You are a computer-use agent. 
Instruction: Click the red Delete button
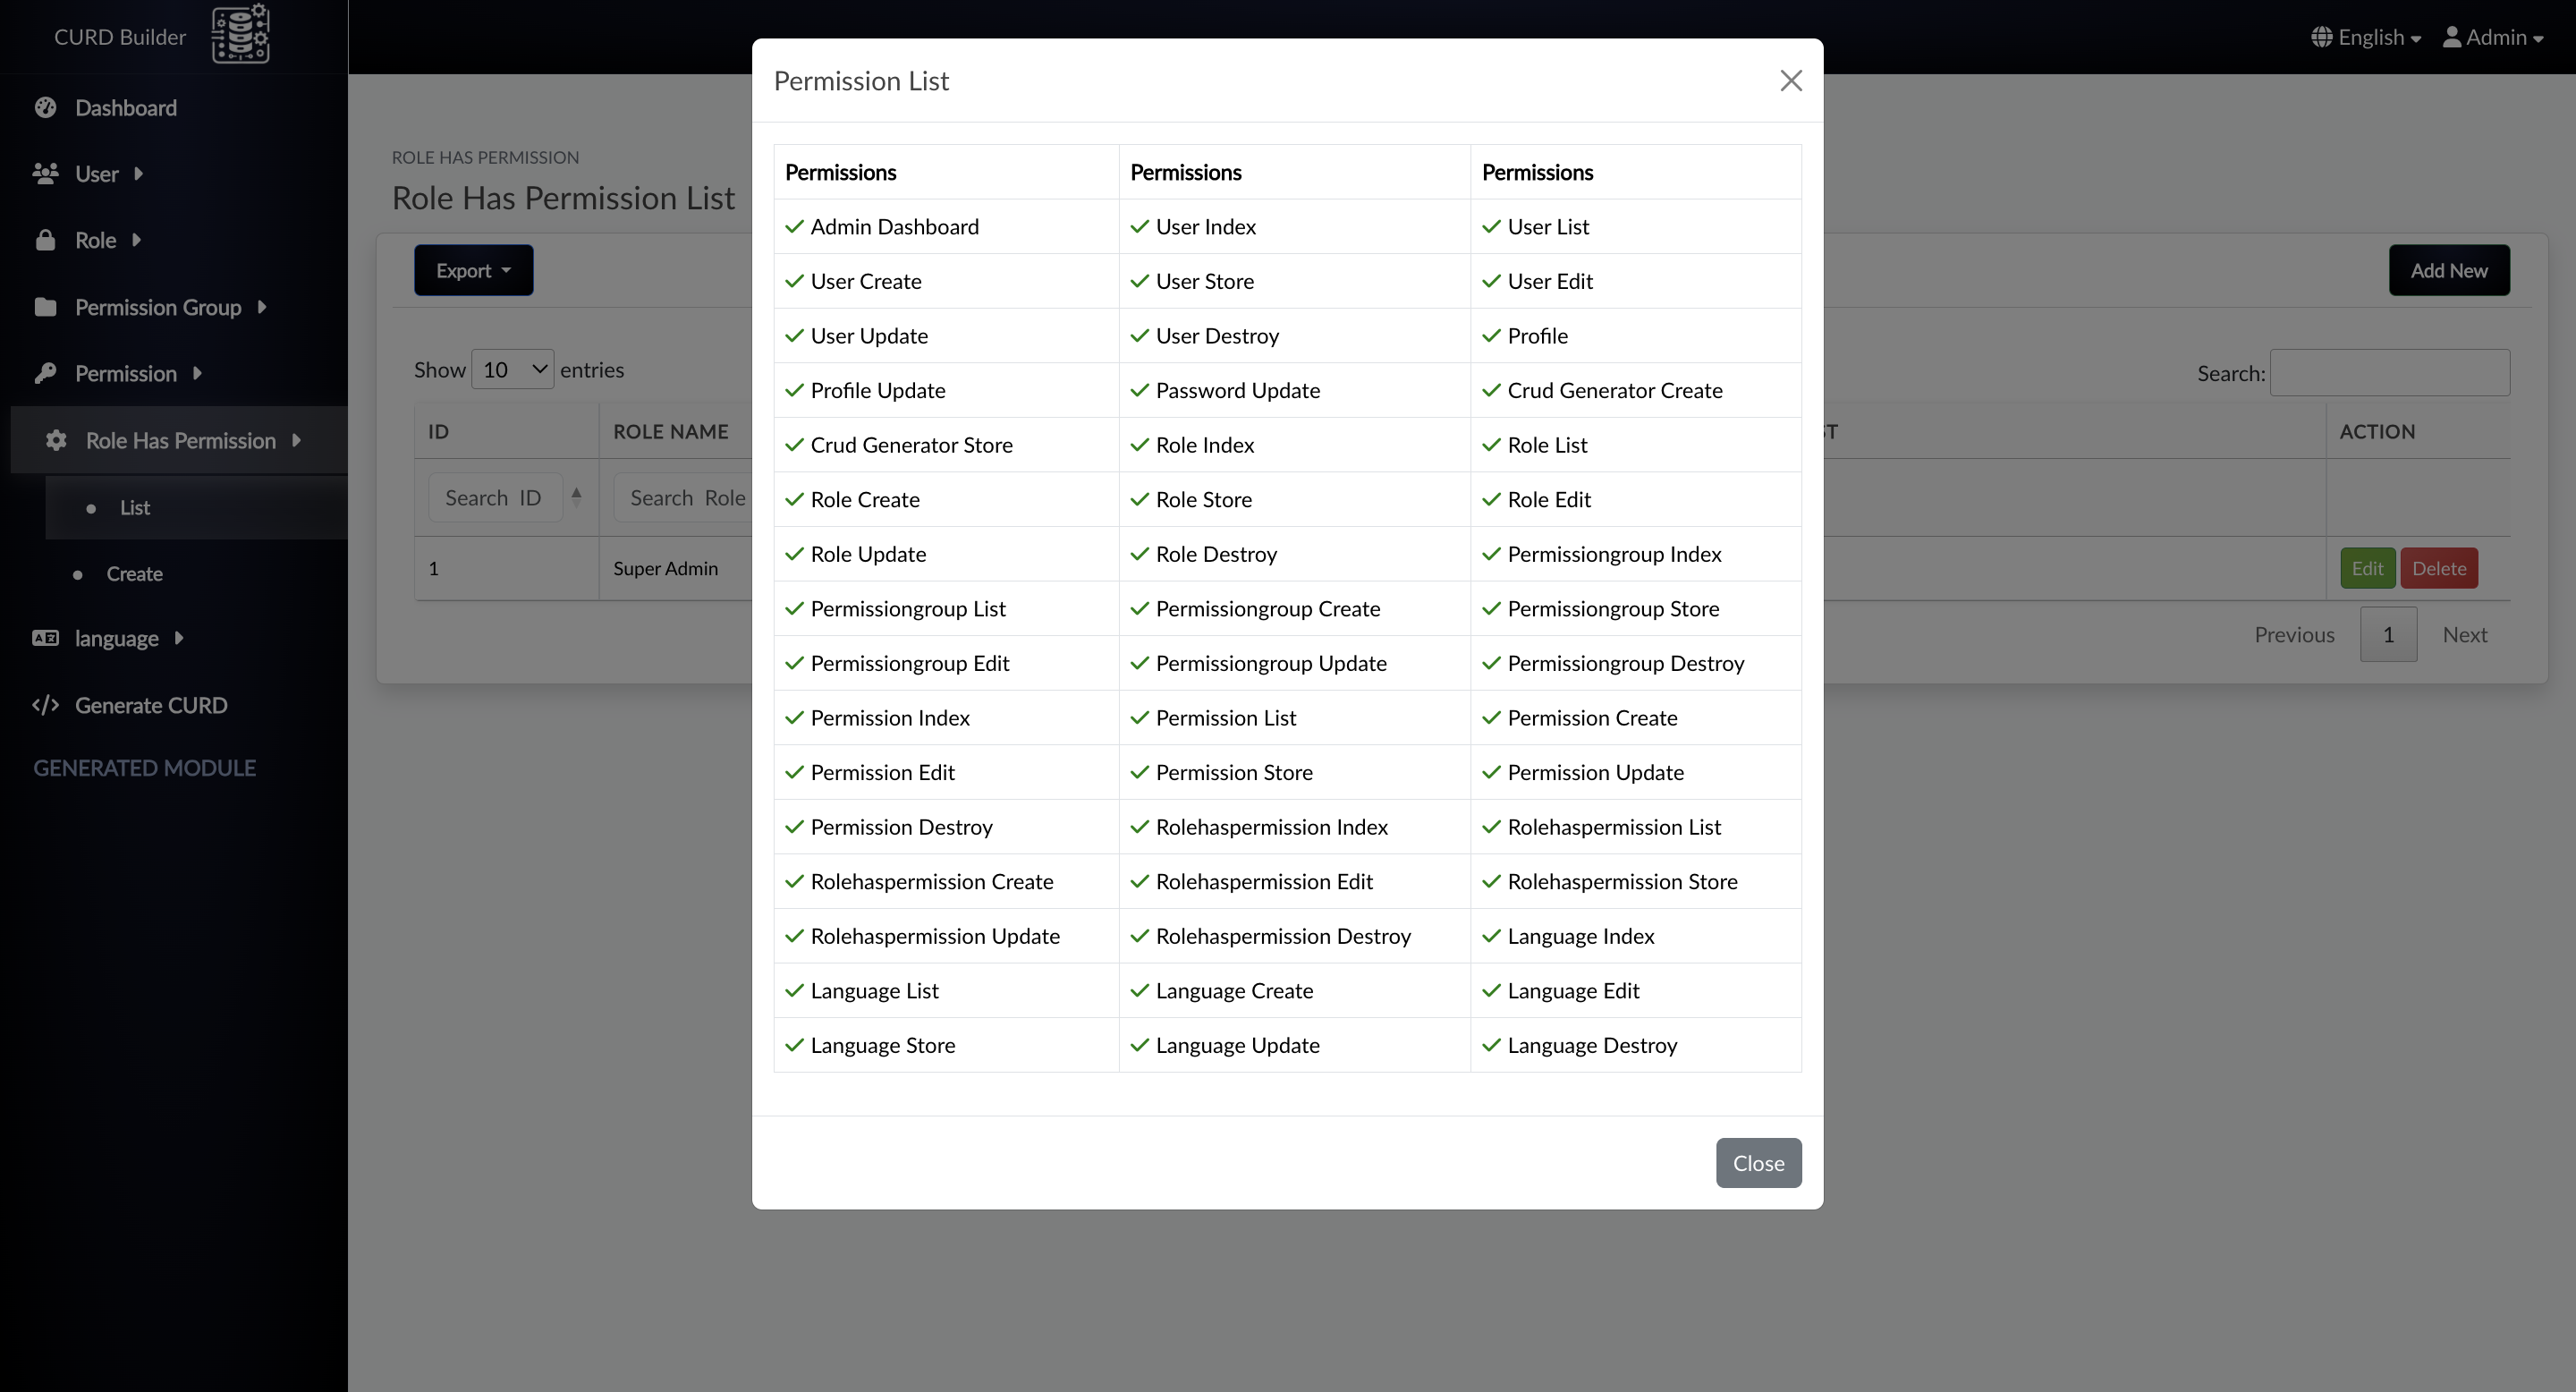pos(2439,568)
